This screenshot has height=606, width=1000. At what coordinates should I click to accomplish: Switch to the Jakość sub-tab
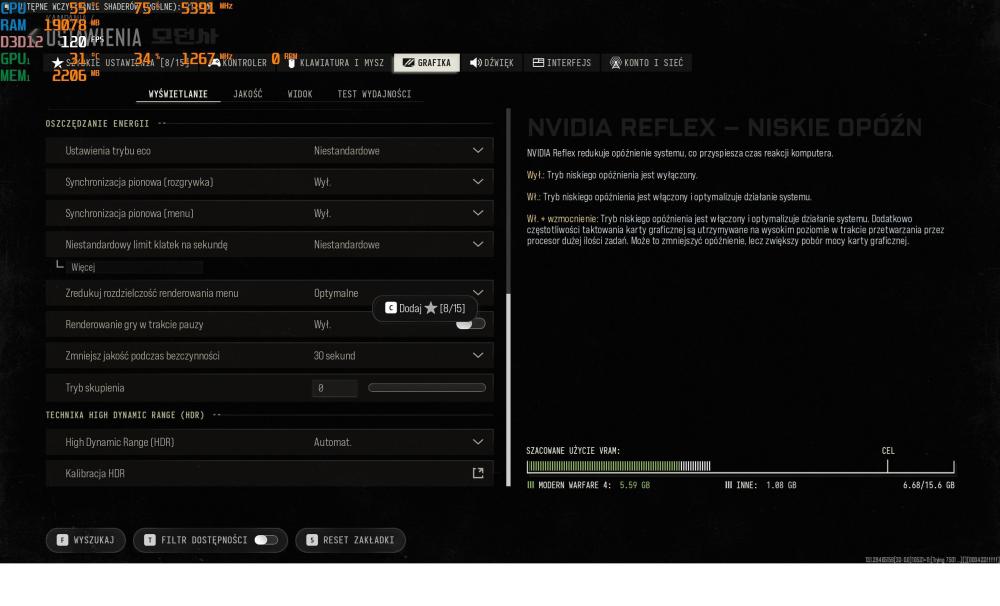tap(247, 94)
